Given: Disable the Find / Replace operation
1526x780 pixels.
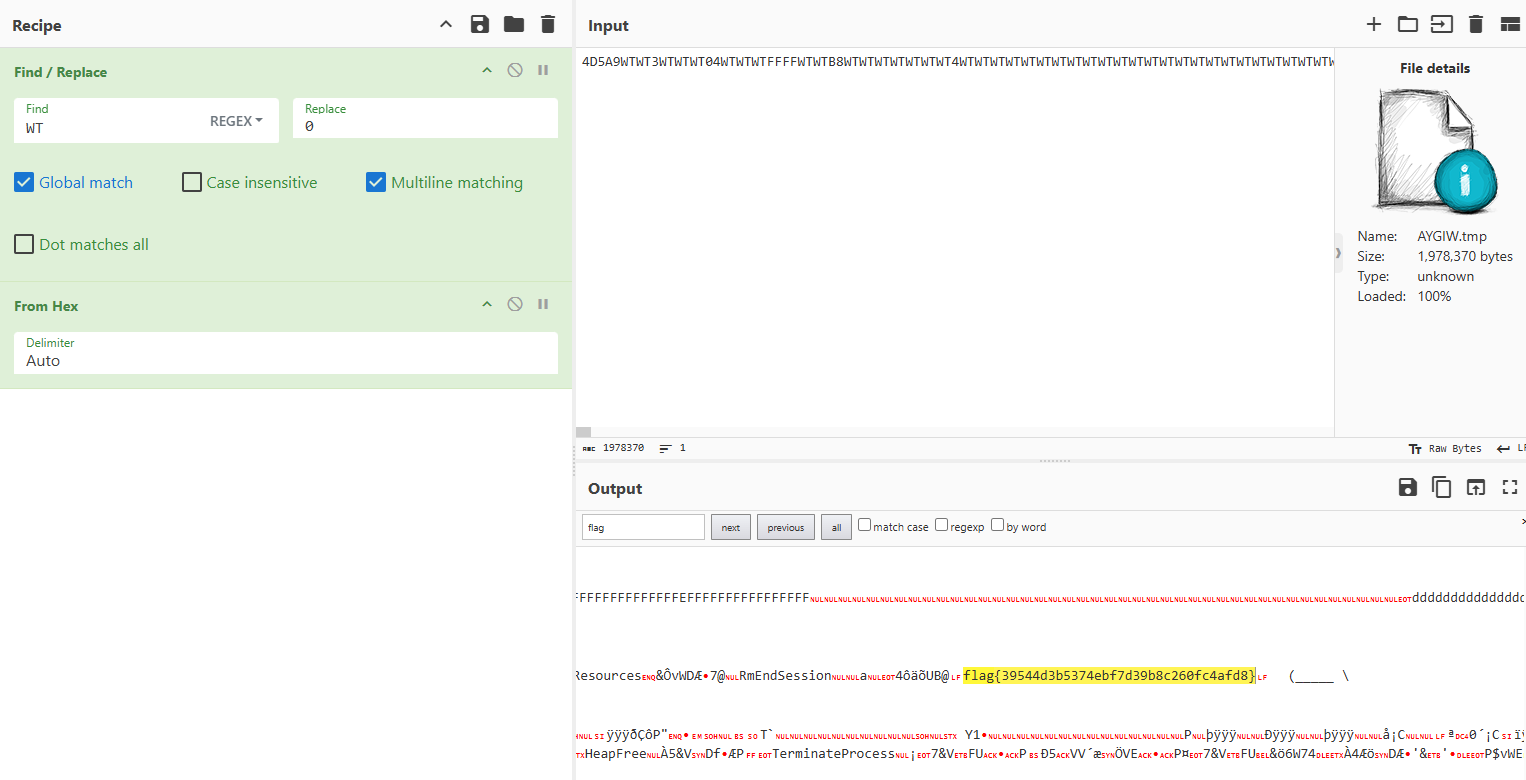Looking at the screenshot, I should 515,70.
